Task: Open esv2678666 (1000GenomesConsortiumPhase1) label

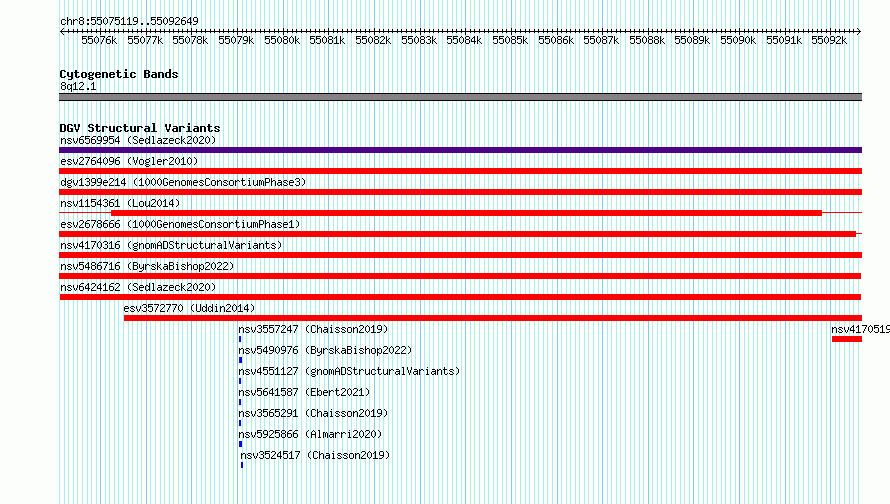Action: click(x=180, y=224)
